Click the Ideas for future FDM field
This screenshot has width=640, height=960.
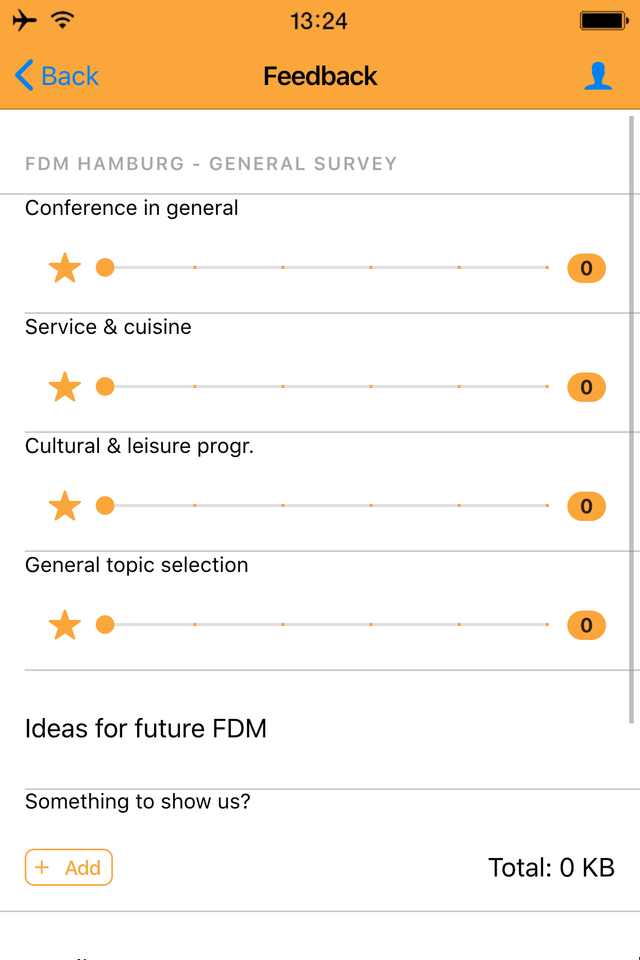pyautogui.click(x=320, y=729)
